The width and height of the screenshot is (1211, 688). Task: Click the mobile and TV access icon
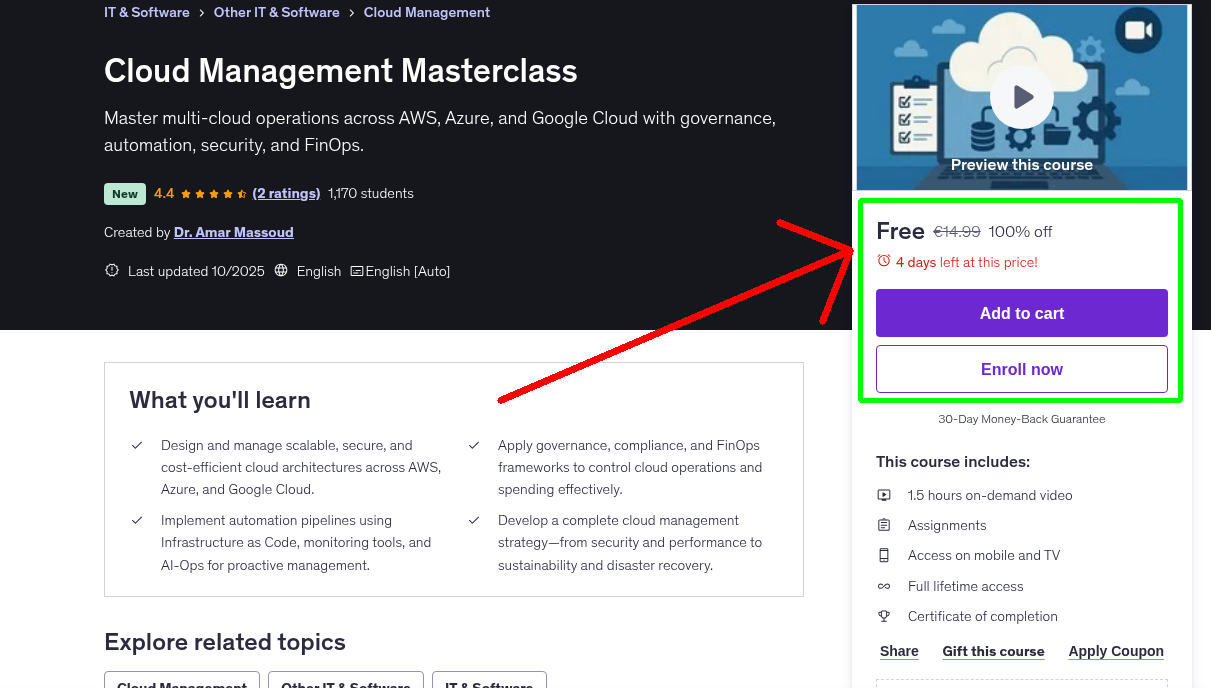click(884, 555)
